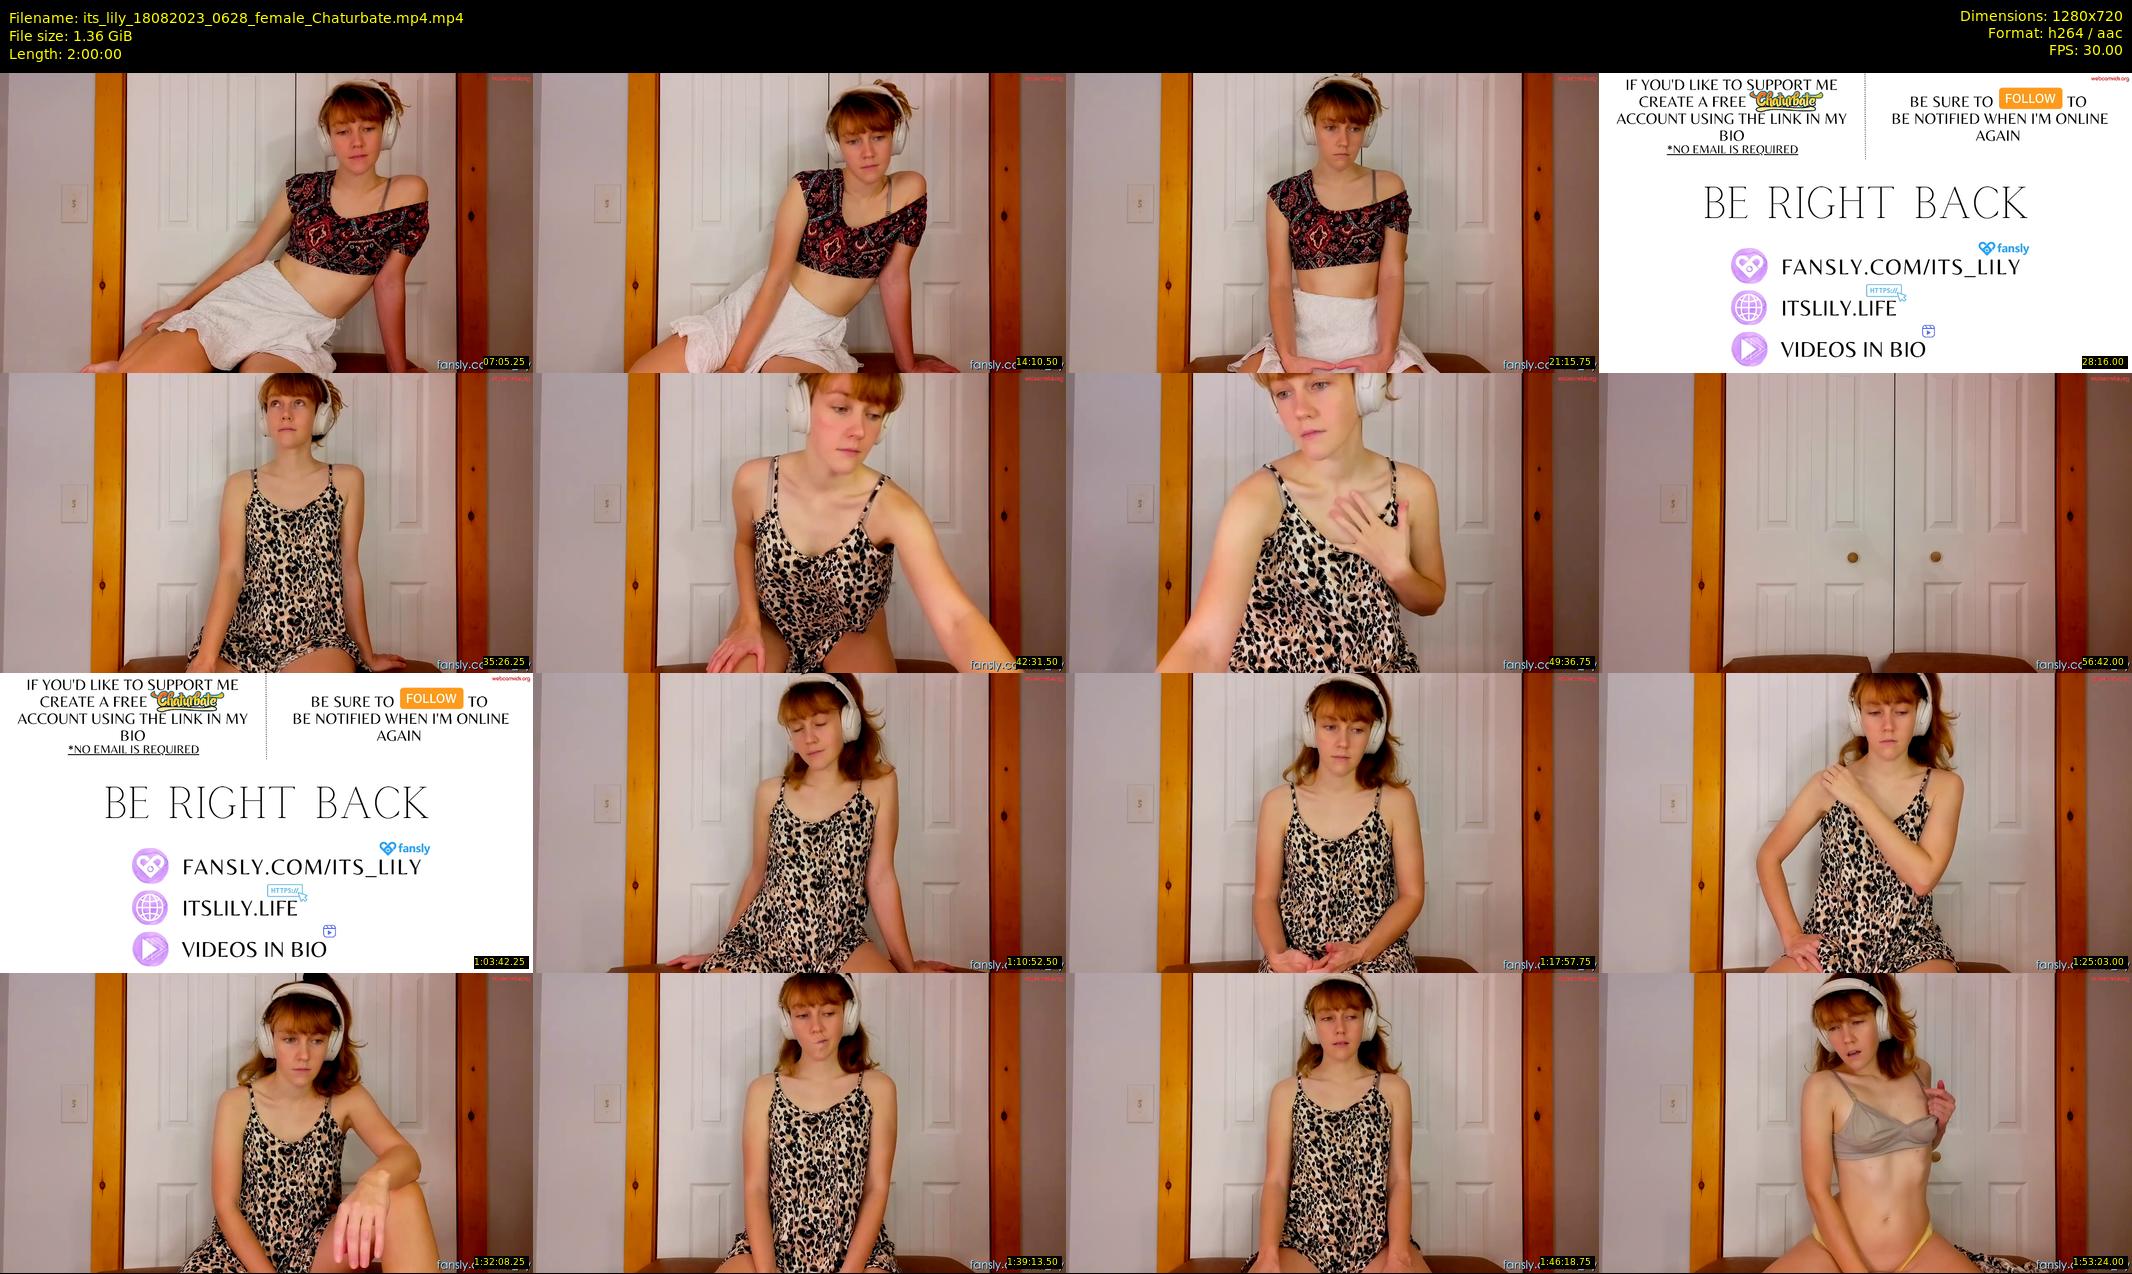The width and height of the screenshot is (2132, 1274).
Task: Click the heart icon beside FANSLY.COM in the 28:16.00 frame
Action: [1749, 266]
